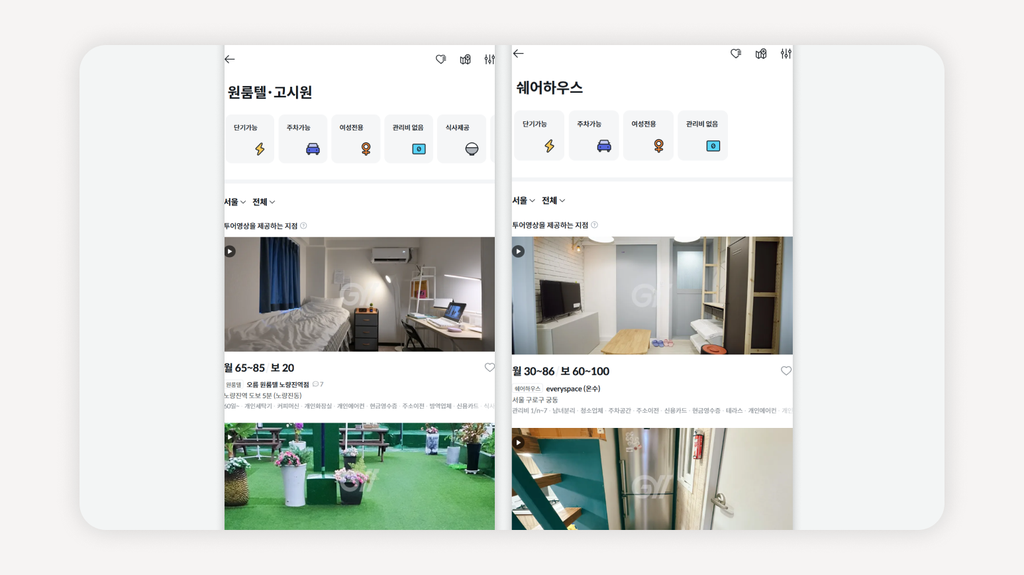Open info icon beside 투어영상 label in 원룸텔·고시원

[x=303, y=226]
